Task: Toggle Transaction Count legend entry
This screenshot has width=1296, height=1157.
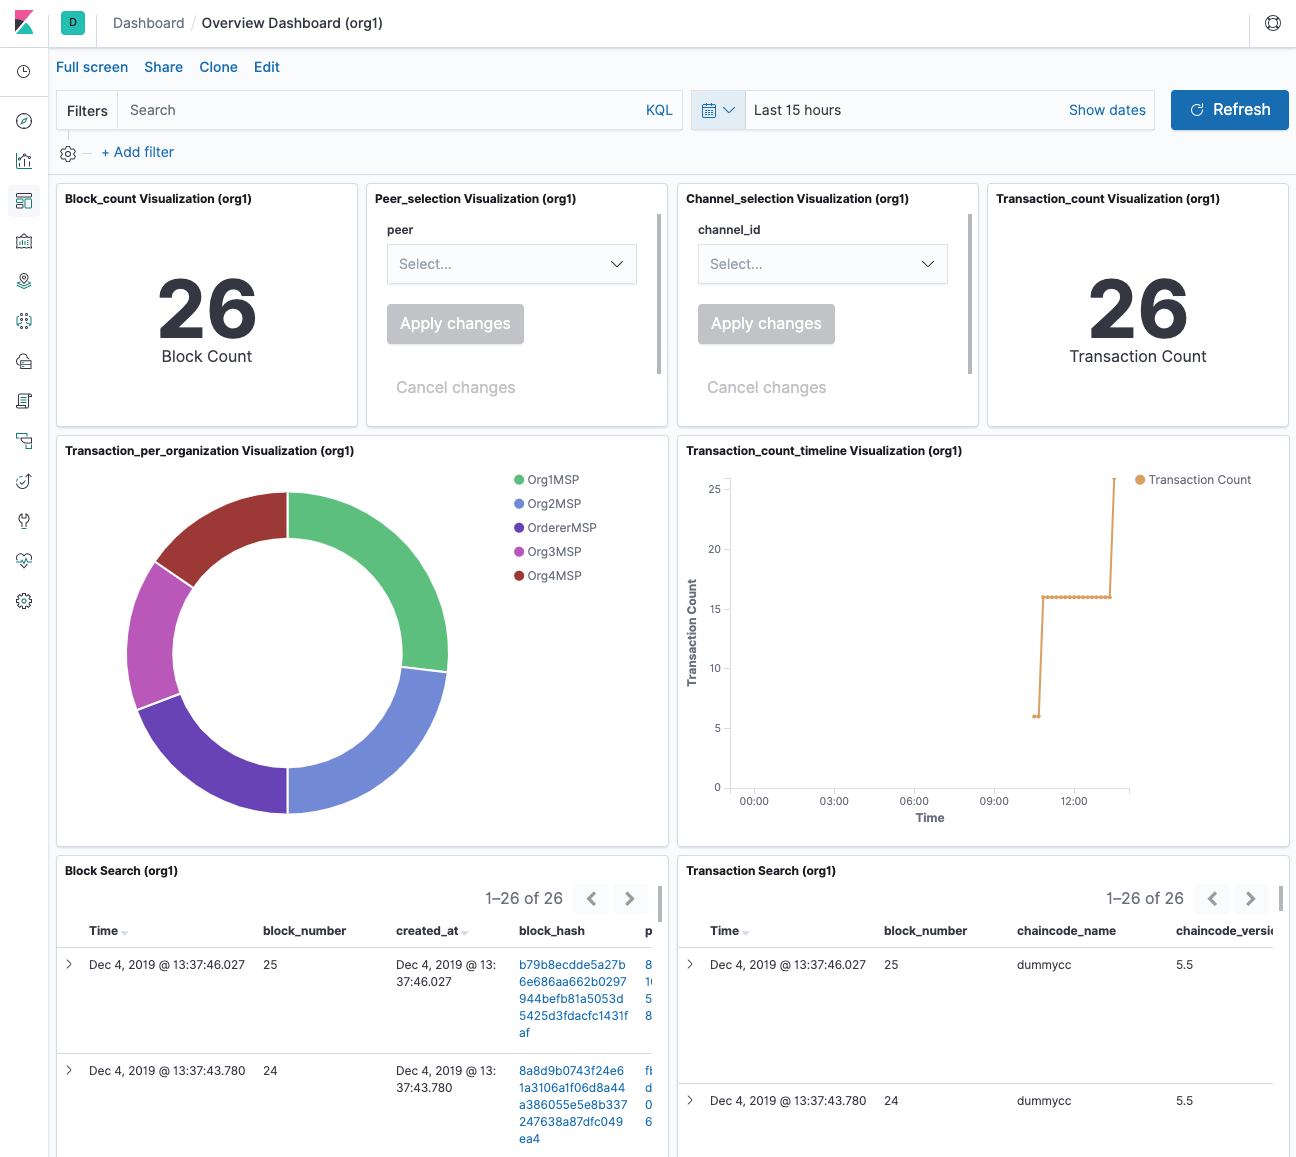Action: pos(1193,480)
